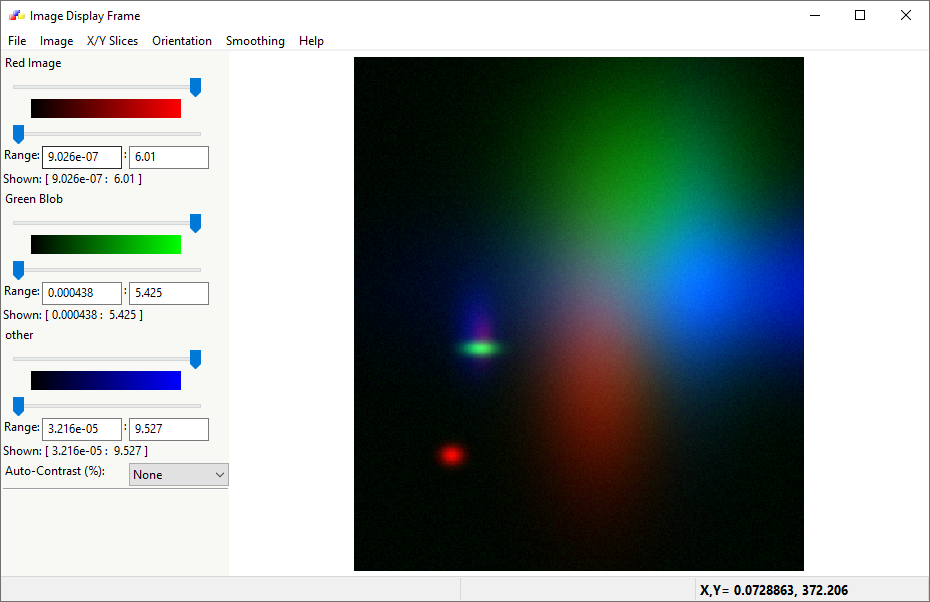Open the X/Y Slices menu
The height and width of the screenshot is (602, 930).
(112, 41)
